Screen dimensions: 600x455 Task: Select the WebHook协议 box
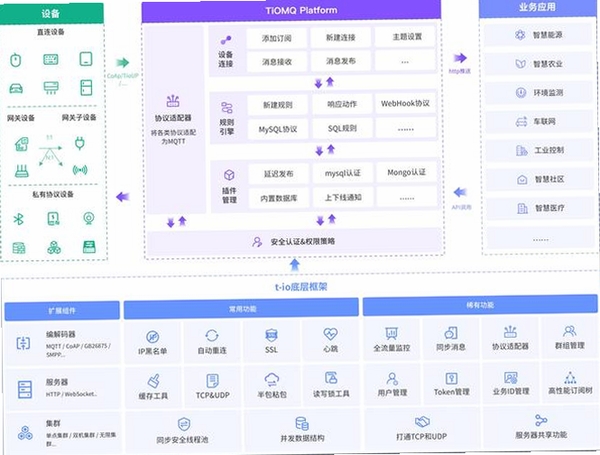pos(406,104)
